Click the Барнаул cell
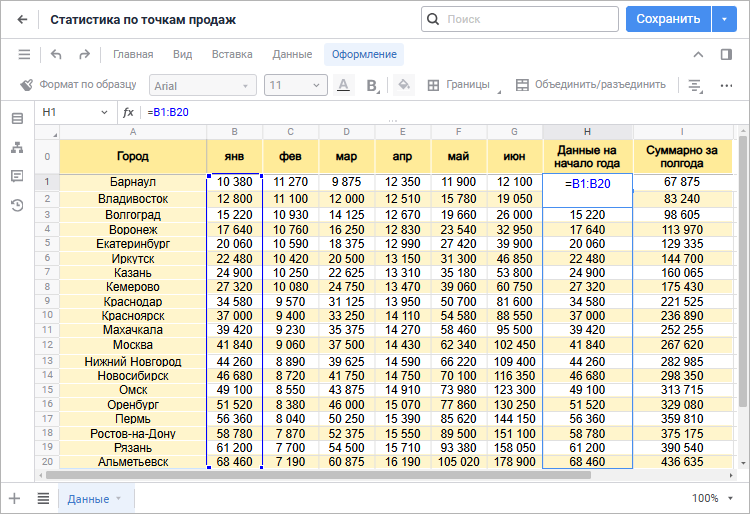 [133, 182]
